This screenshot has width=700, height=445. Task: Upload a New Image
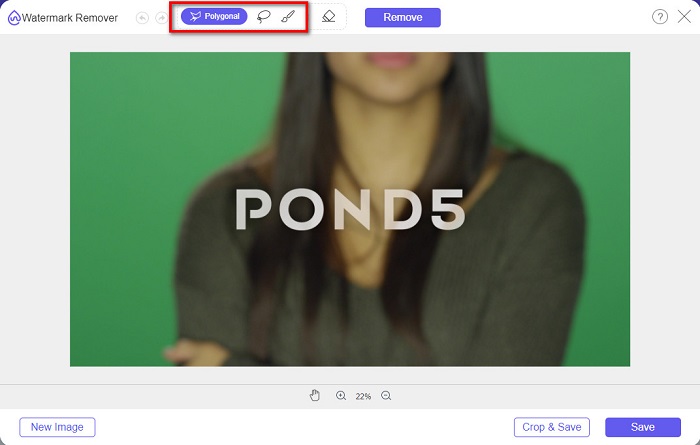click(57, 427)
